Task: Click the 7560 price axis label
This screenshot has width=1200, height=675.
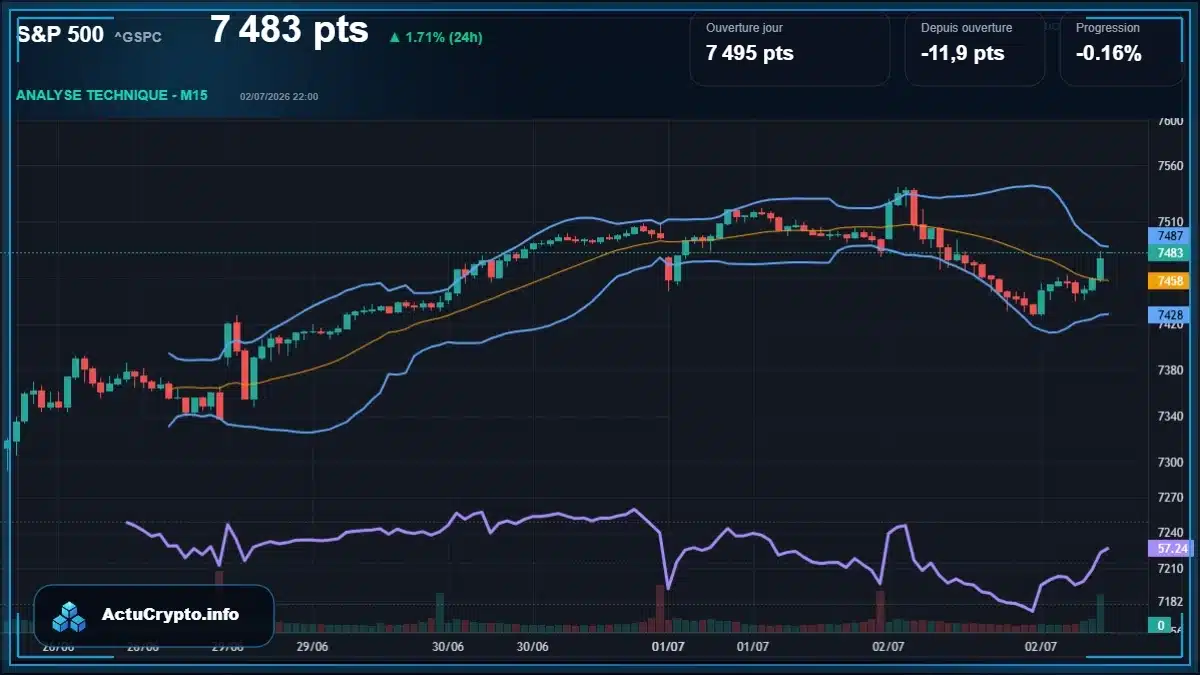Action: pos(1170,166)
